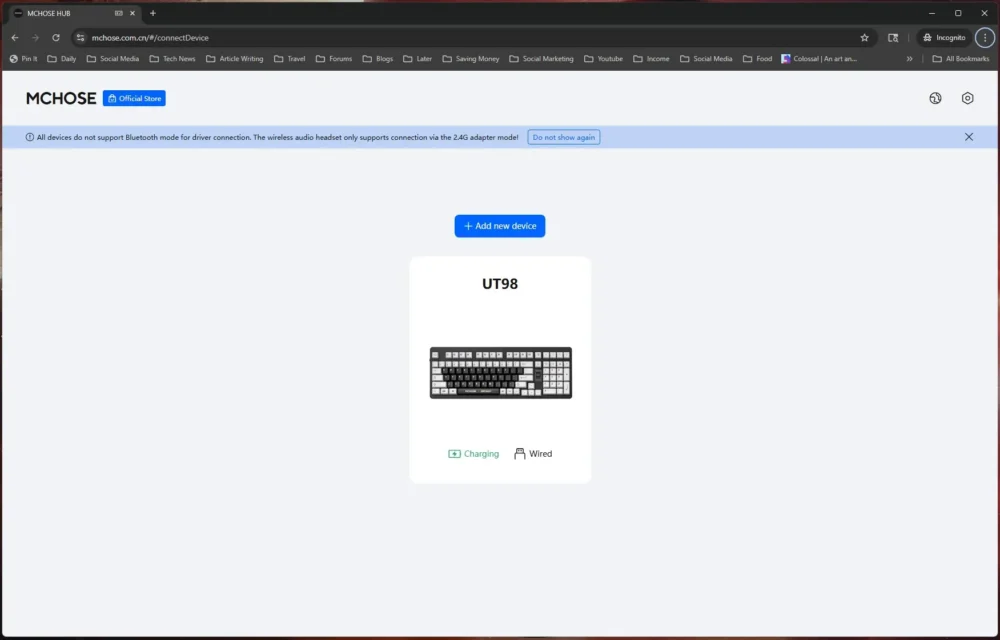
Task: Click the address bar URL field
Action: tap(472, 38)
